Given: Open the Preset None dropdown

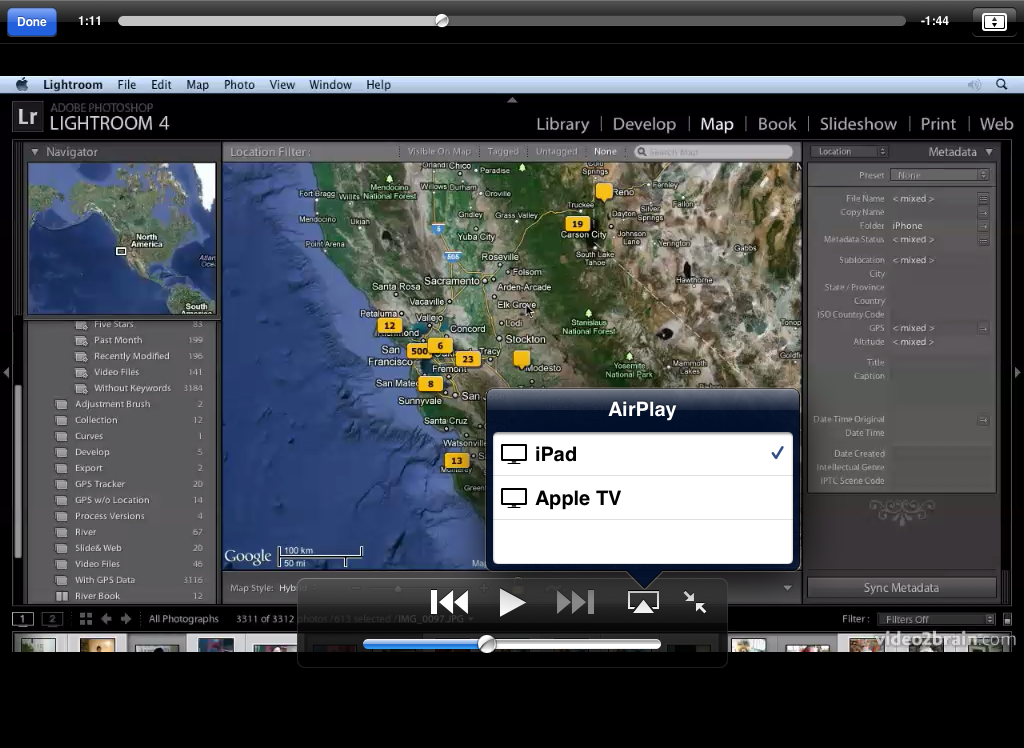Looking at the screenshot, I should (940, 175).
